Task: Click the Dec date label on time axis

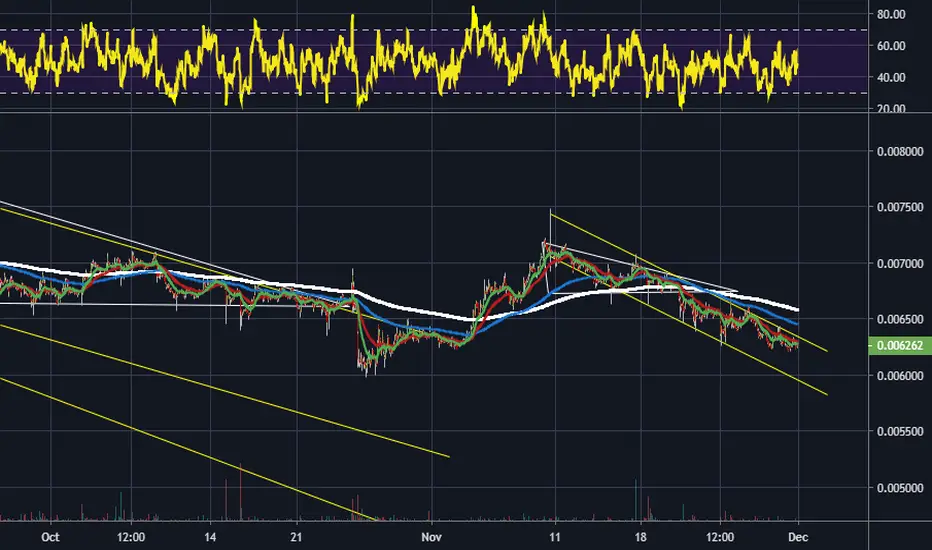Action: 798,537
